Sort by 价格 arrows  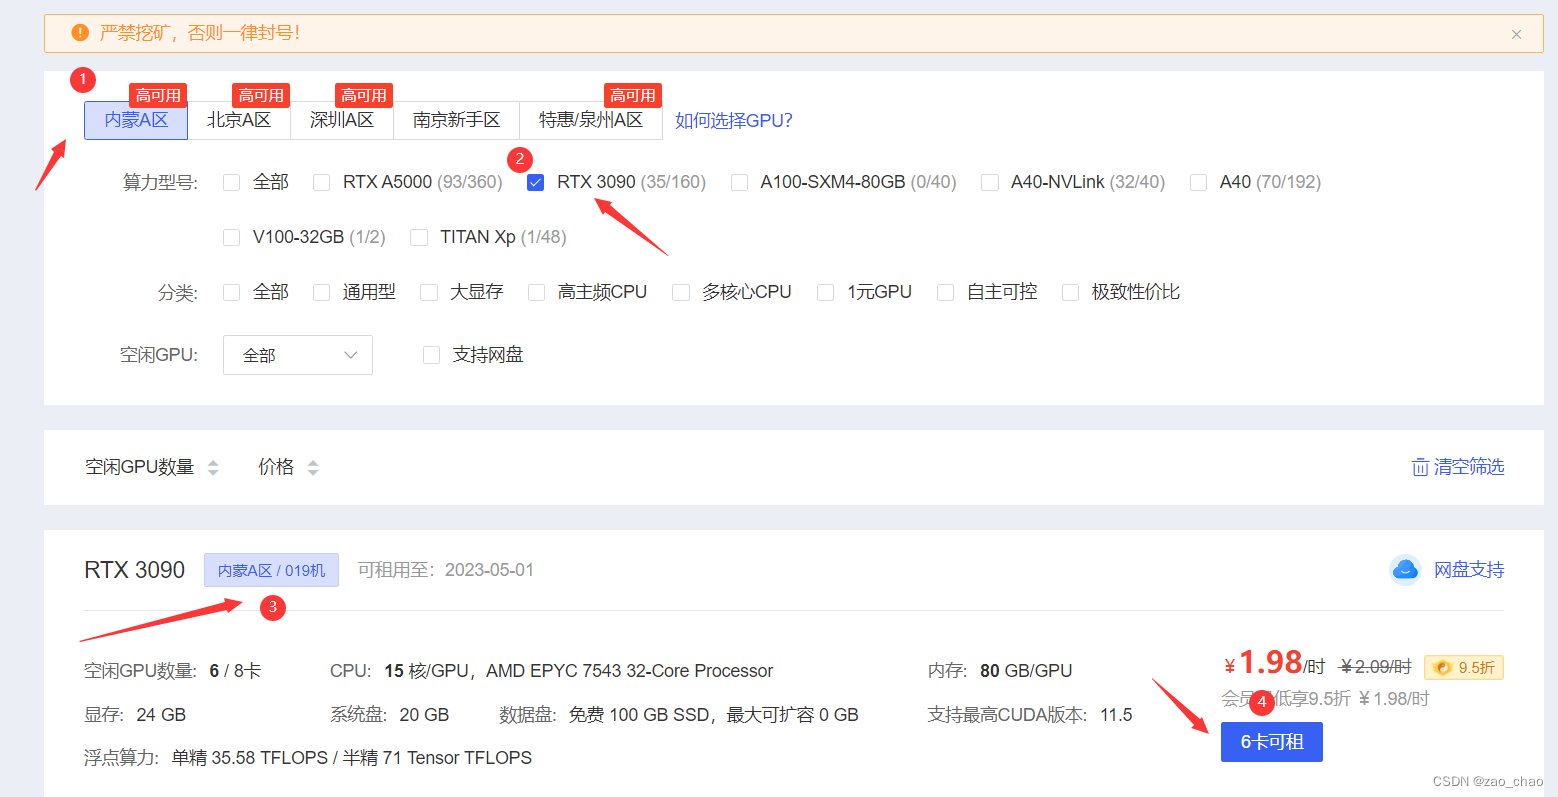[x=313, y=467]
